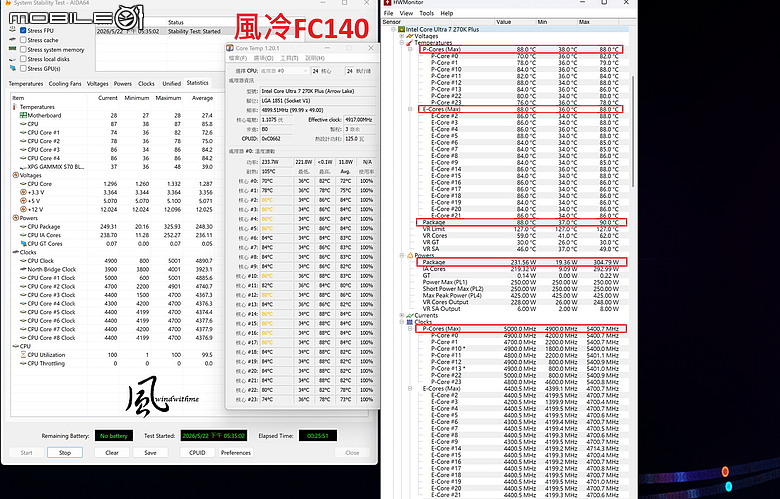Click the Intel Core Ultra 7 270K Plus (Arrow Lake) model field in Core Temp
The height and width of the screenshot is (499, 780).
pyautogui.click(x=318, y=91)
